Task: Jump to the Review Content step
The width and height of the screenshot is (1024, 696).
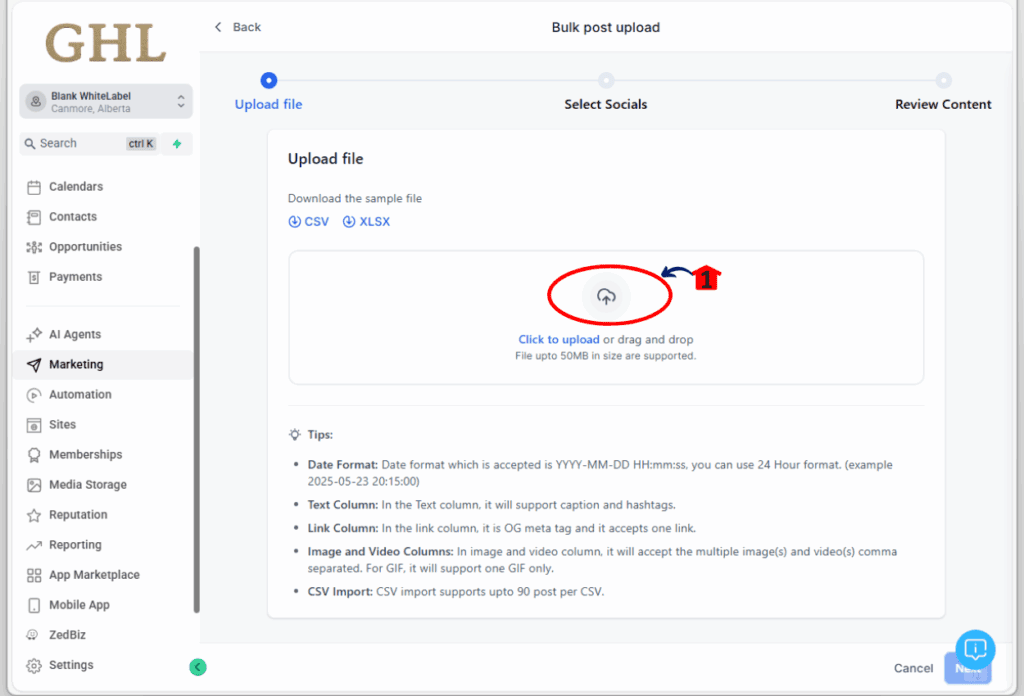Action: pyautogui.click(x=943, y=81)
